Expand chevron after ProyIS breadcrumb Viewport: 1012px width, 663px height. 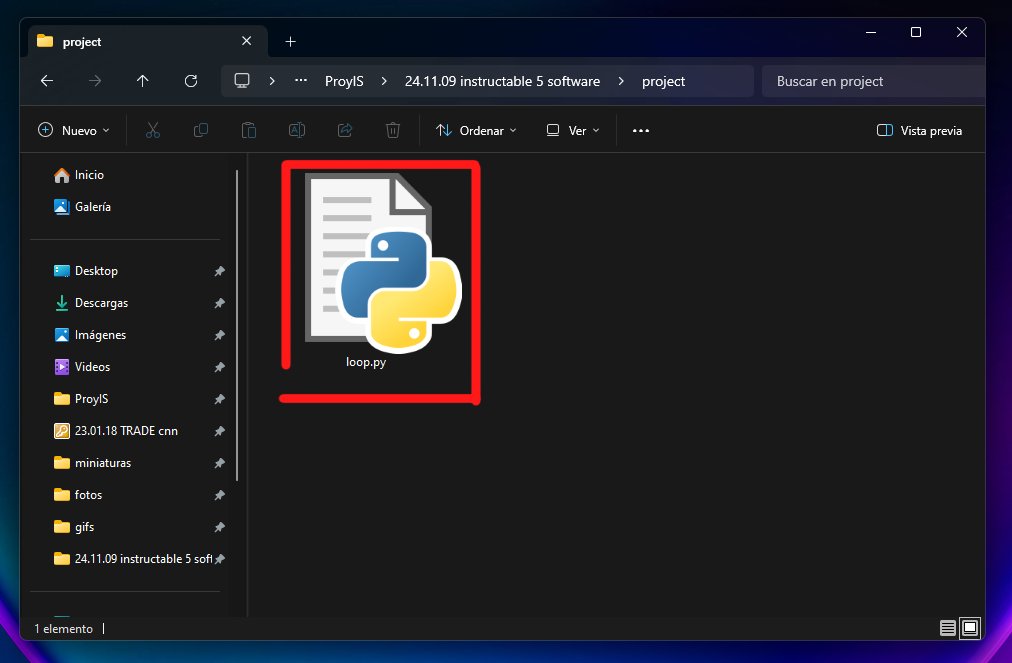click(385, 81)
